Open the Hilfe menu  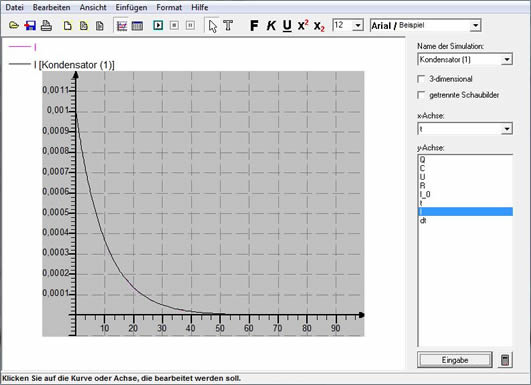pyautogui.click(x=199, y=7)
